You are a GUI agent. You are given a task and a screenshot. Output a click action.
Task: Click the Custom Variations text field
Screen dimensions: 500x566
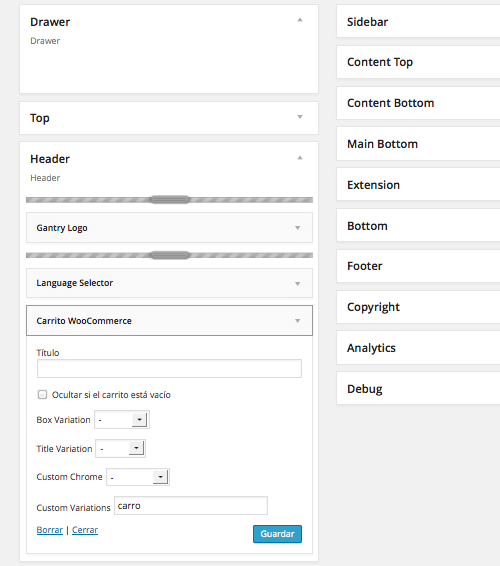[191, 506]
